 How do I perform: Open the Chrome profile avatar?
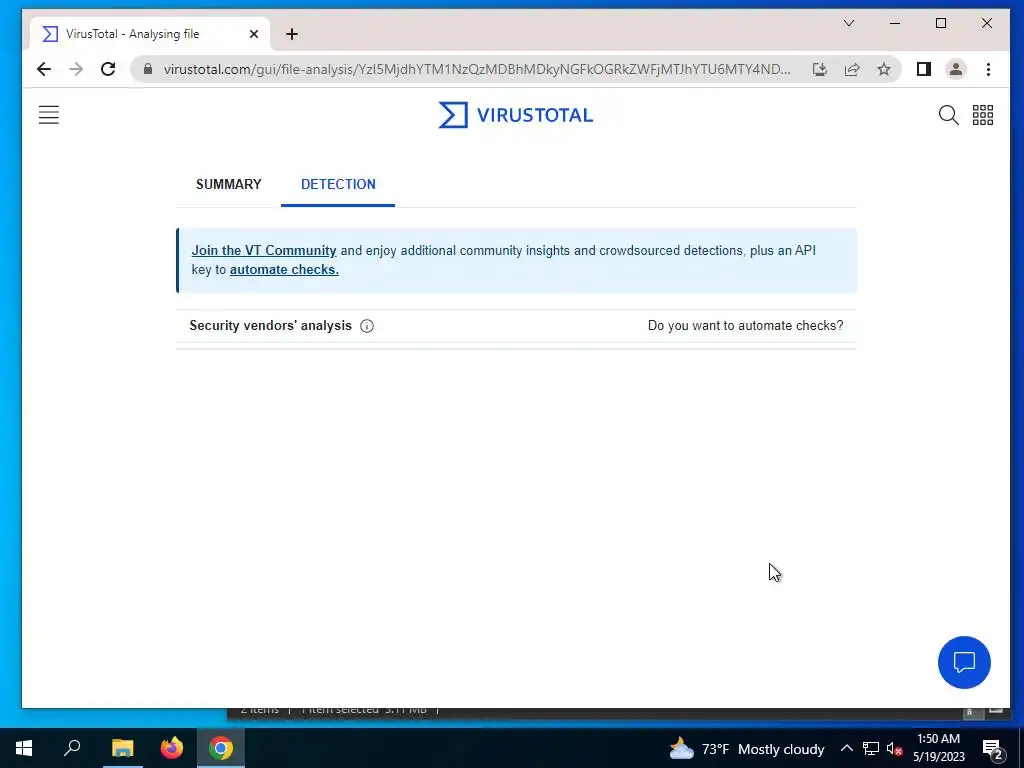pyautogui.click(x=955, y=69)
